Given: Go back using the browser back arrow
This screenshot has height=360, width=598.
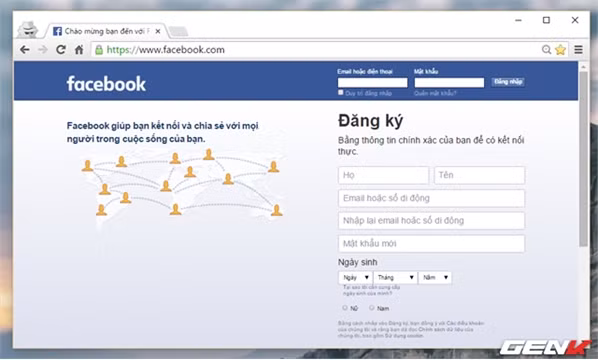Looking at the screenshot, I should click(25, 50).
